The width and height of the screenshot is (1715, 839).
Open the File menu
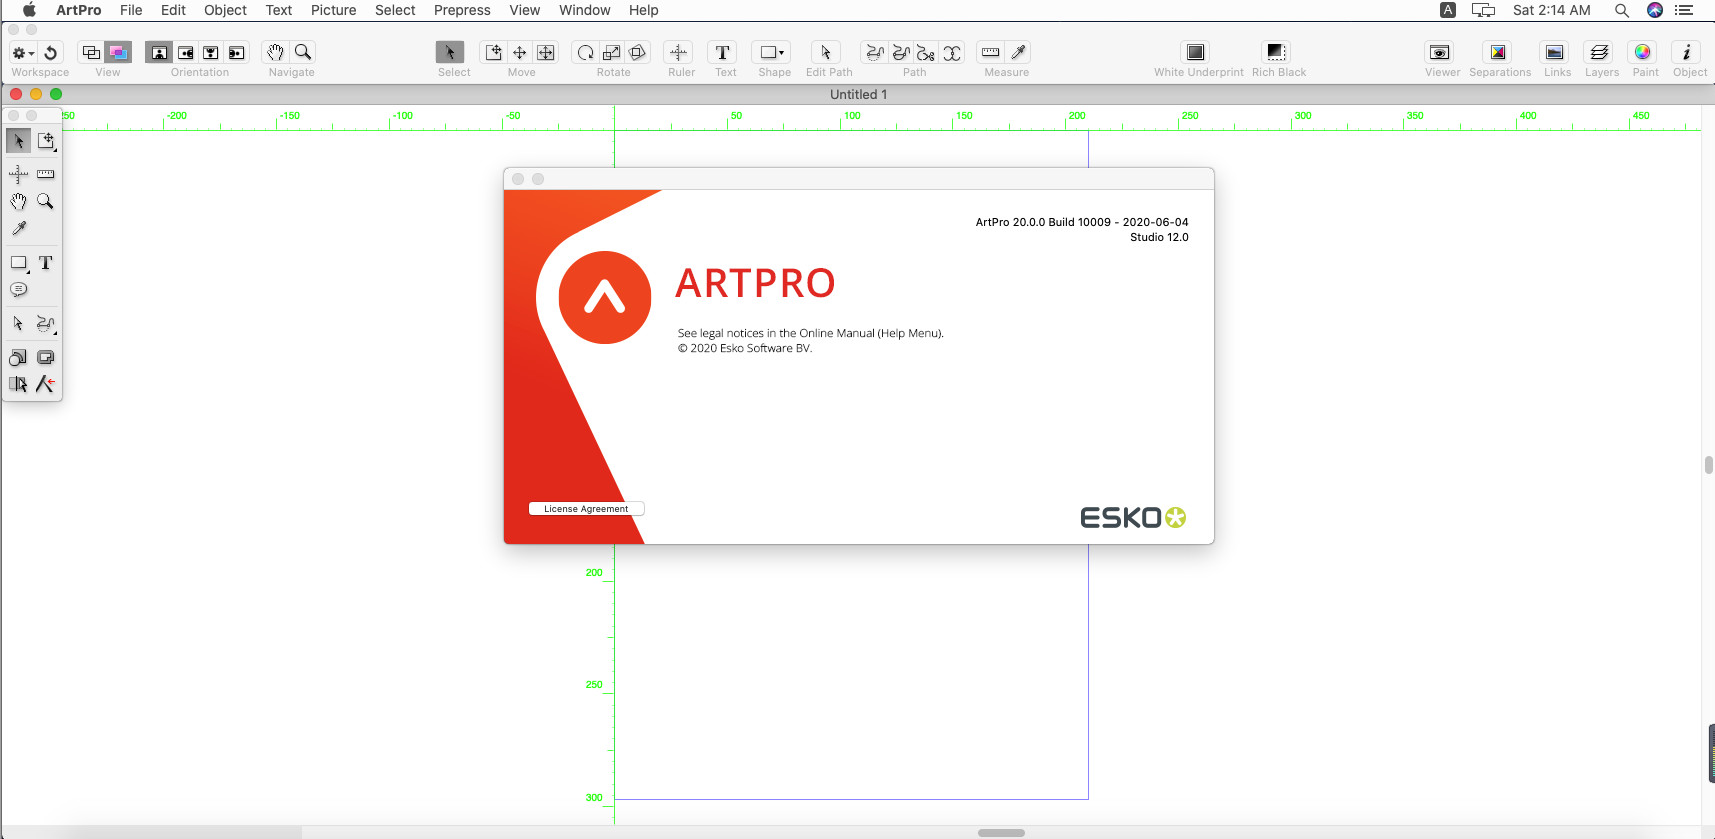(x=131, y=10)
